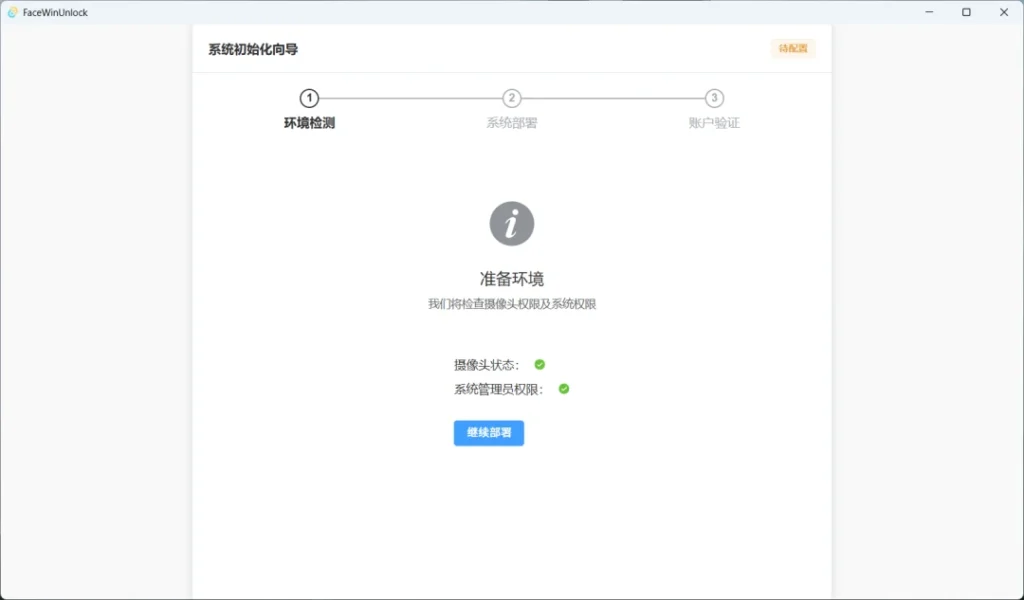Click the 摄像头状态 status label
The width and height of the screenshot is (1024, 600).
(487, 364)
